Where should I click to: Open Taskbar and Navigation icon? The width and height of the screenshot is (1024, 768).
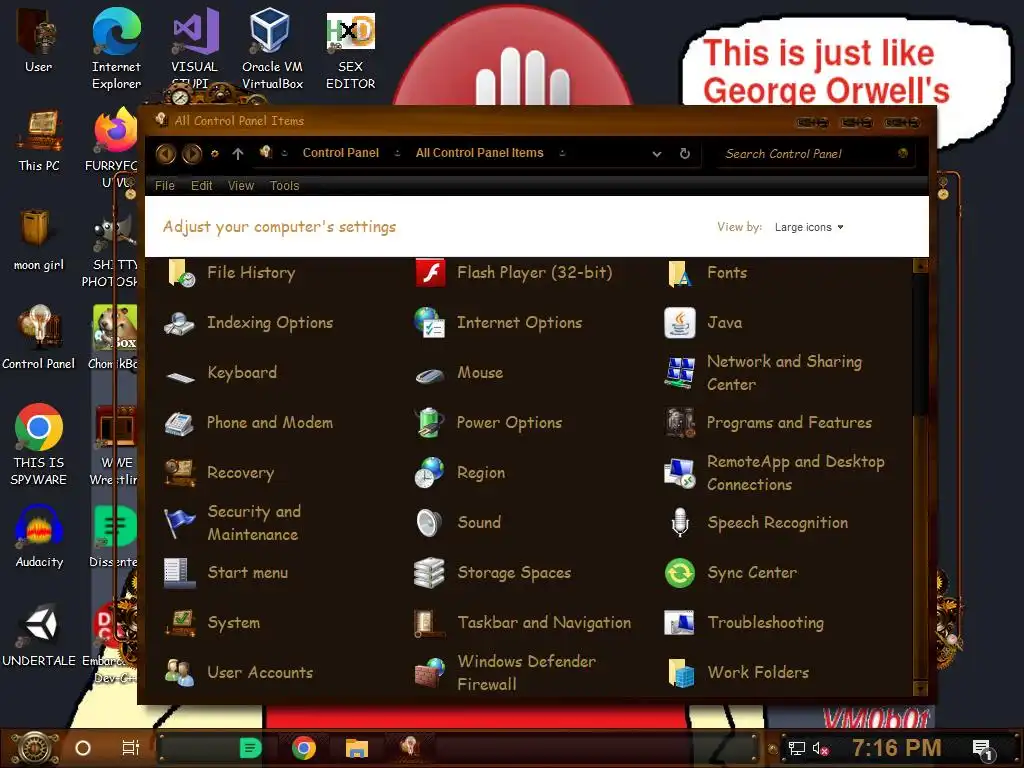coord(430,623)
